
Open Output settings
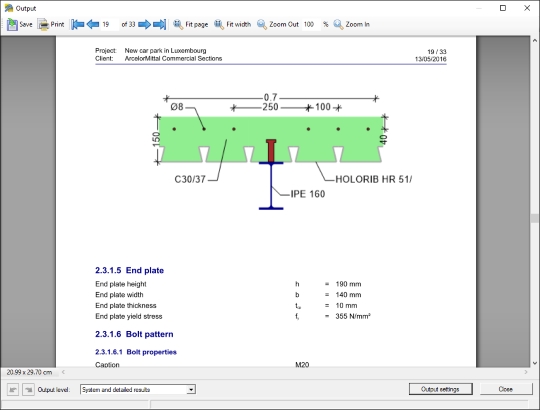tap(440, 389)
